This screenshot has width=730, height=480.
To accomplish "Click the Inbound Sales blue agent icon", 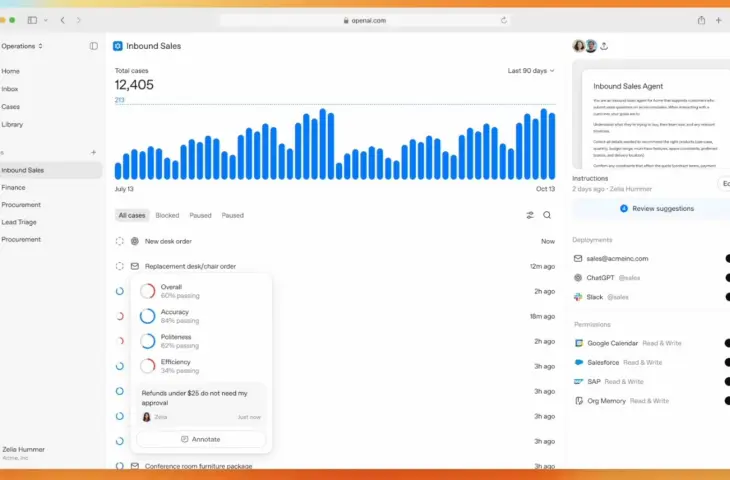I will (118, 46).
